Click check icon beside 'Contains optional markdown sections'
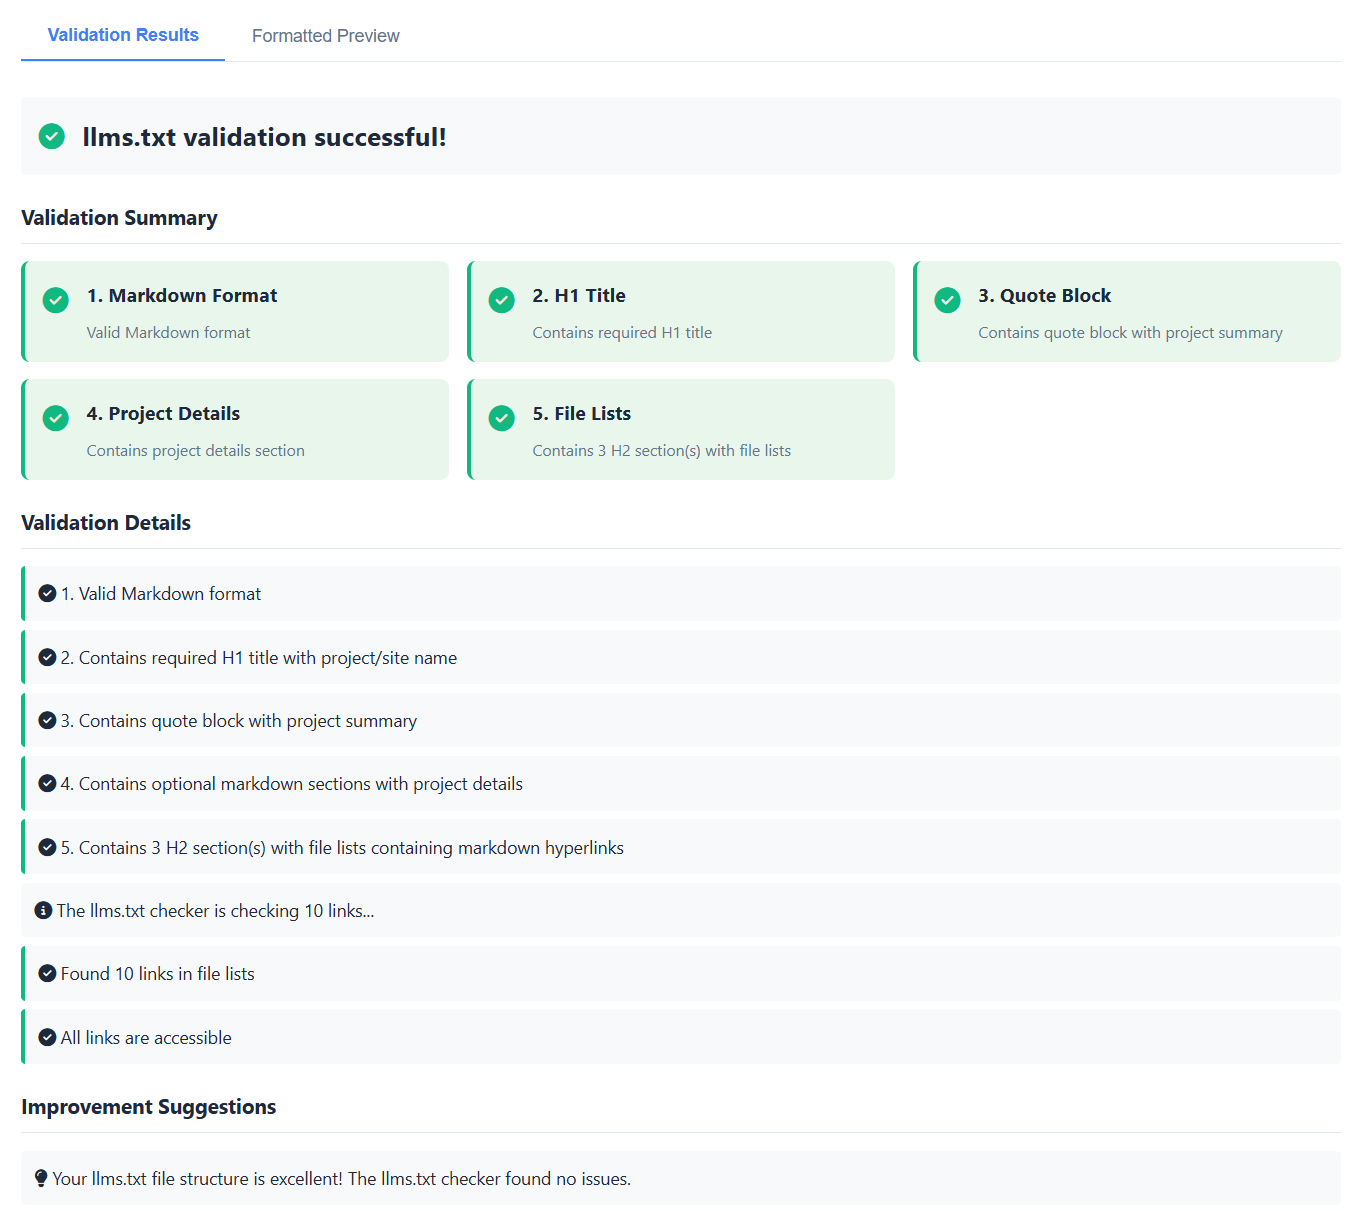 click(47, 783)
